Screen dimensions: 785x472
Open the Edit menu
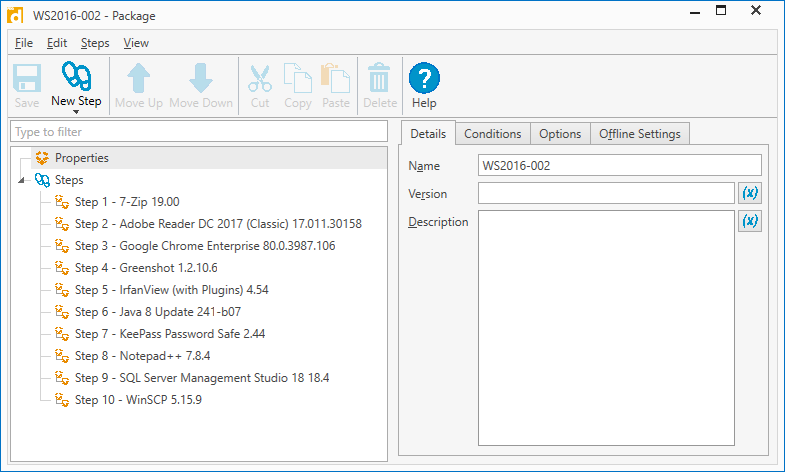57,43
